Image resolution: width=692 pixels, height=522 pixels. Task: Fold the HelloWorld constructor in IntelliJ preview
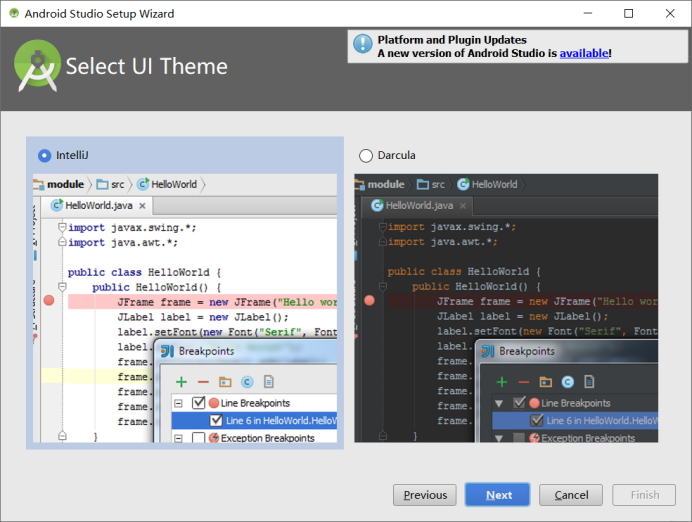click(x=62, y=287)
